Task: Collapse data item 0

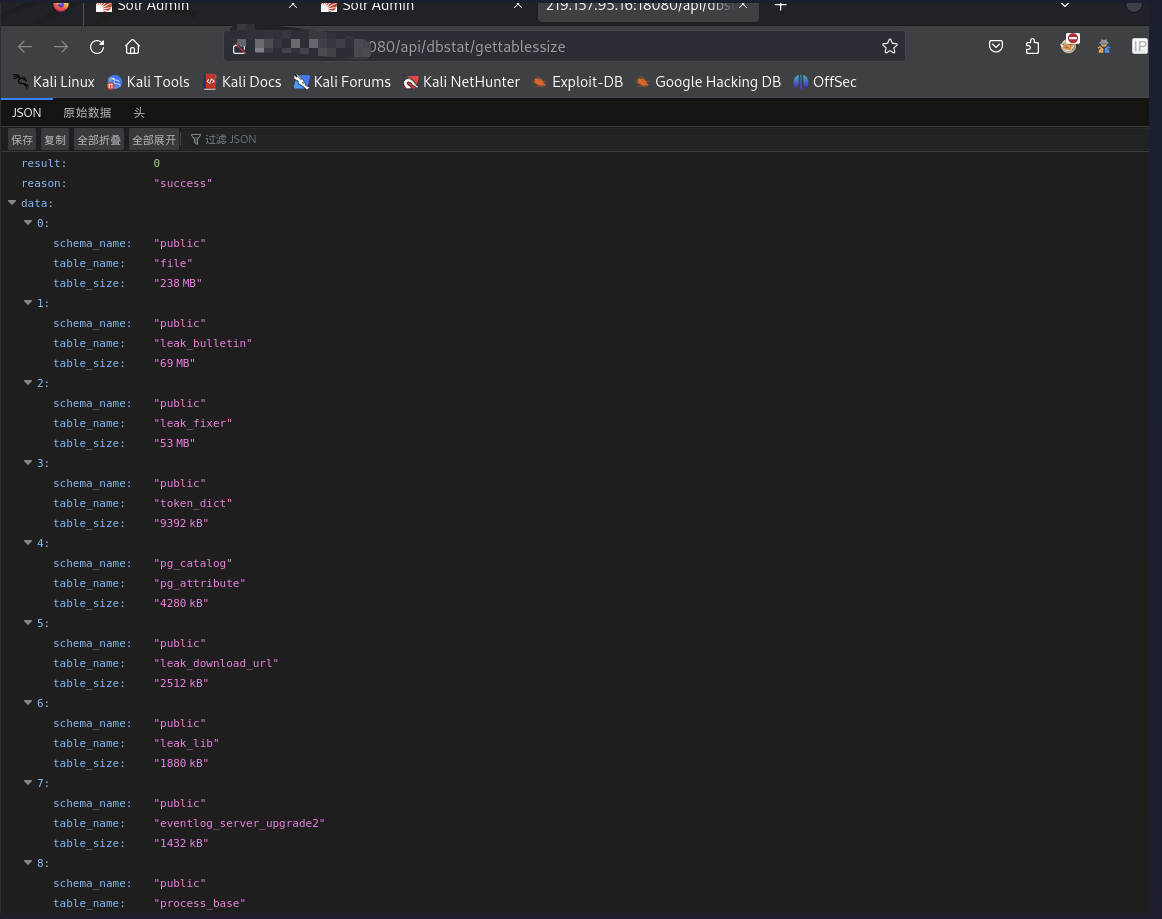Action: coord(28,222)
